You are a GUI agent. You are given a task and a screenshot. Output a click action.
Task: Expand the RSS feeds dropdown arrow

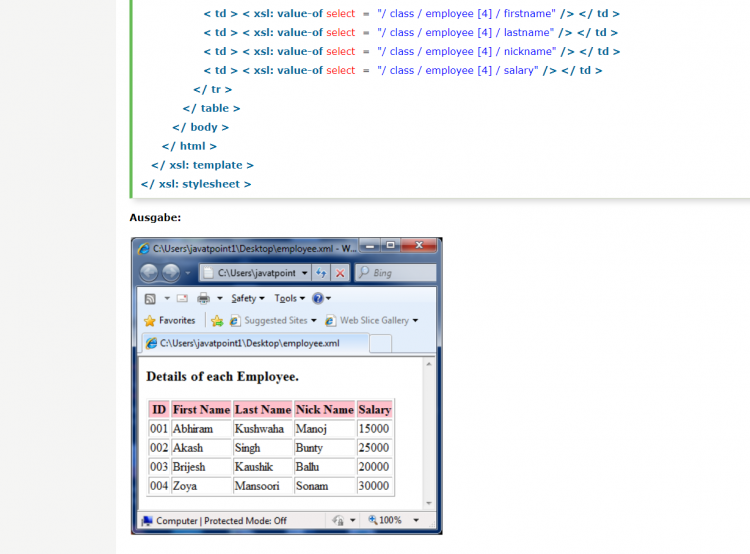(x=167, y=298)
